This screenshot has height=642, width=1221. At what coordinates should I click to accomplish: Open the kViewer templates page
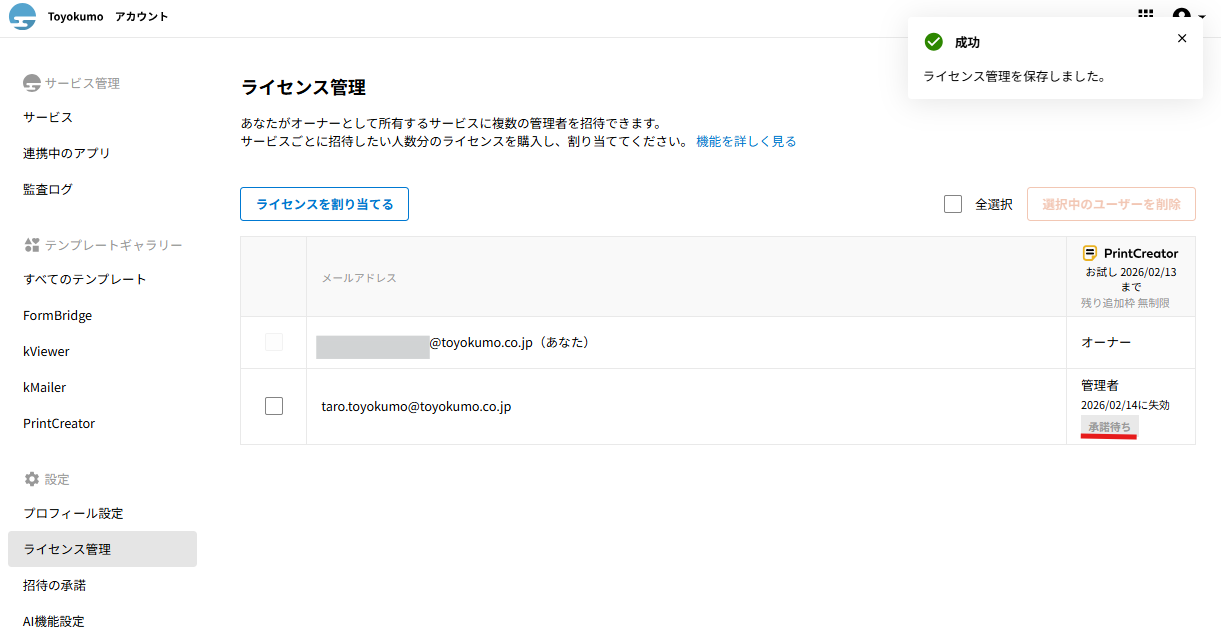coord(46,351)
